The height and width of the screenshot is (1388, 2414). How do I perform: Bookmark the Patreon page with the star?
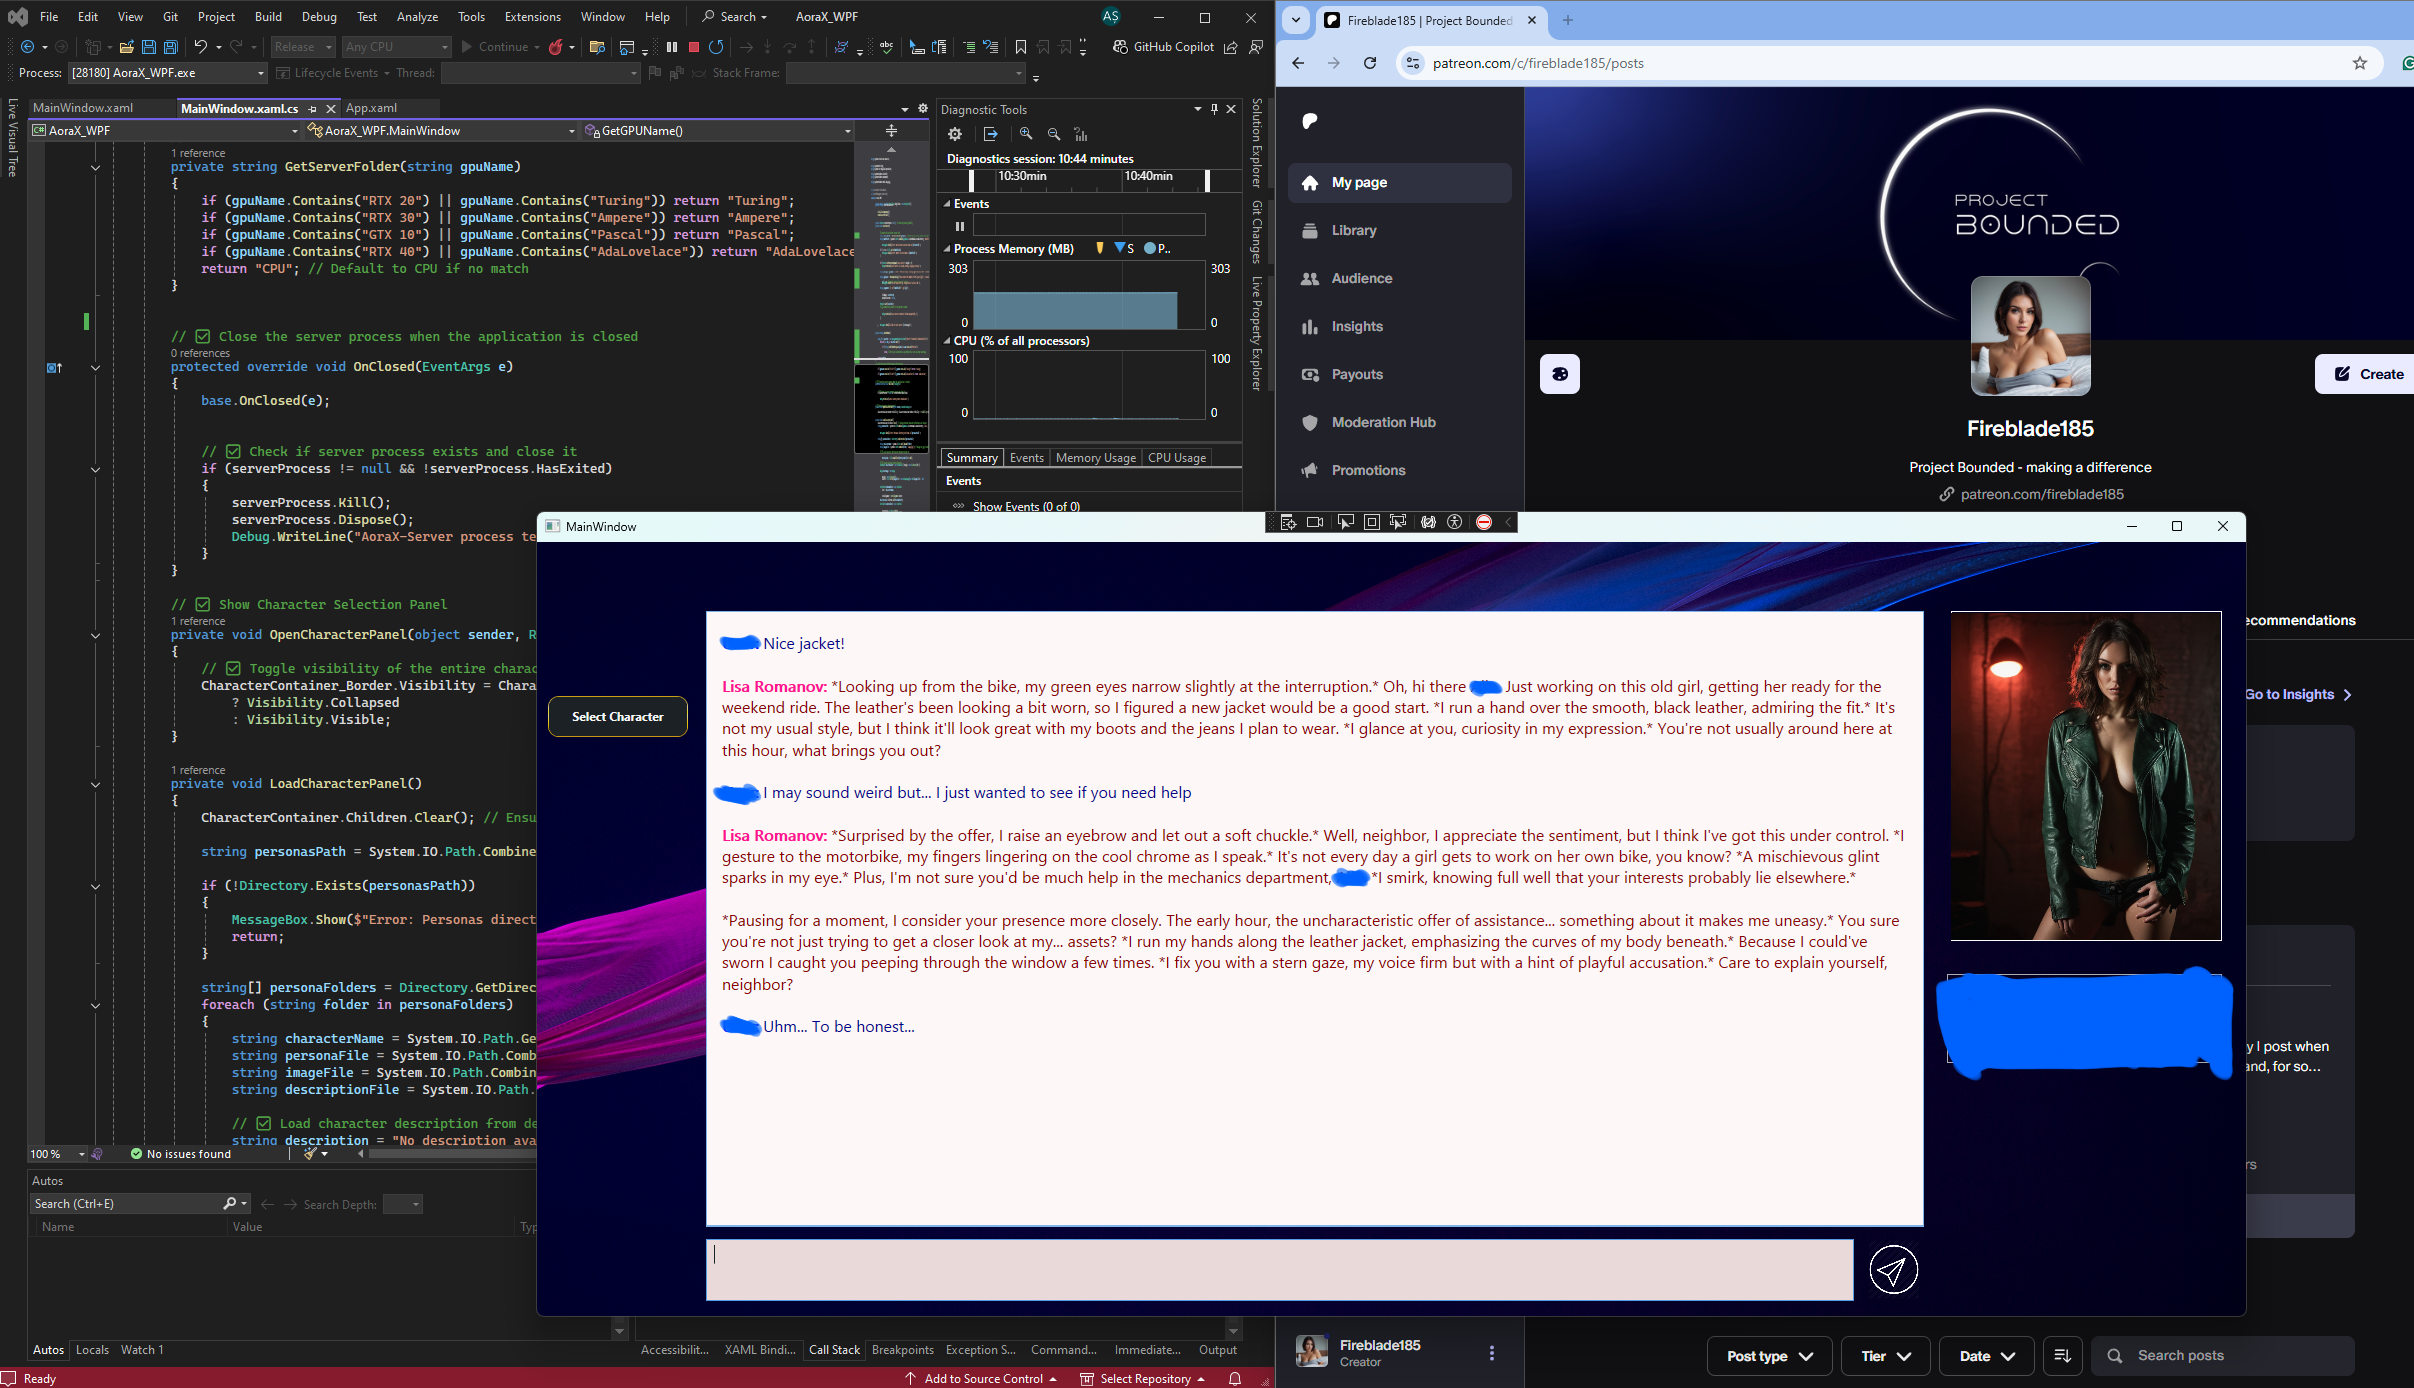pyautogui.click(x=2360, y=63)
